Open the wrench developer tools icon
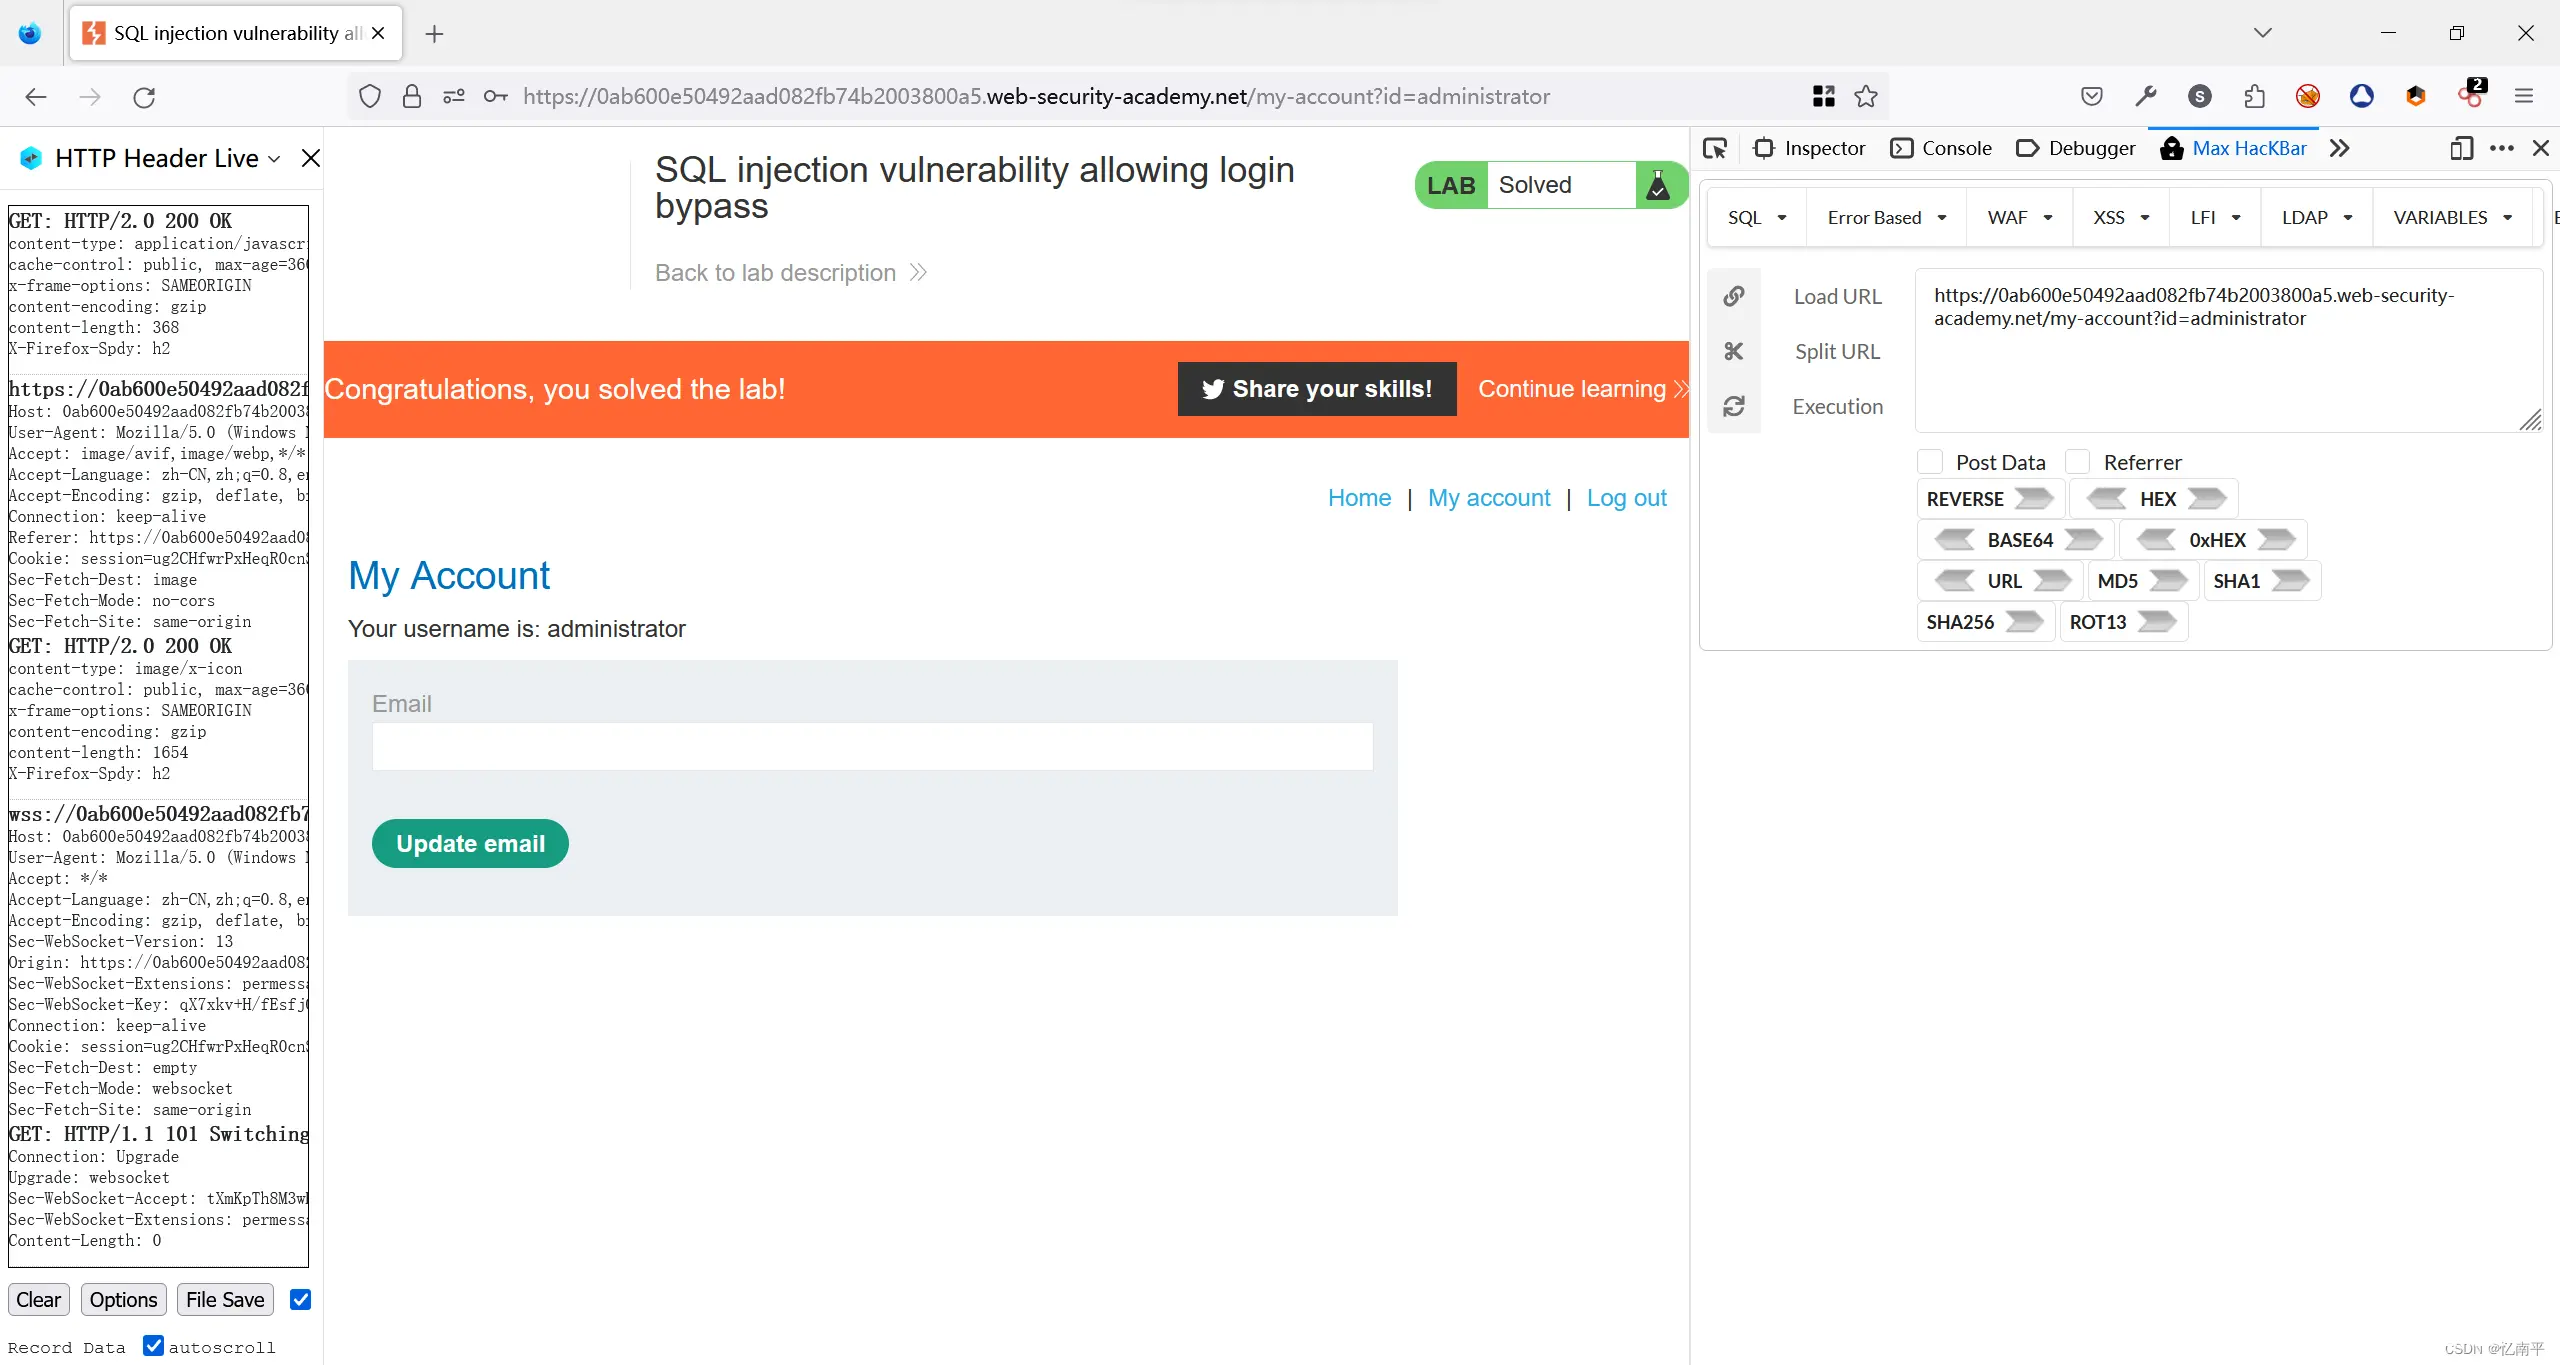This screenshot has width=2560, height=1365. coord(2146,96)
